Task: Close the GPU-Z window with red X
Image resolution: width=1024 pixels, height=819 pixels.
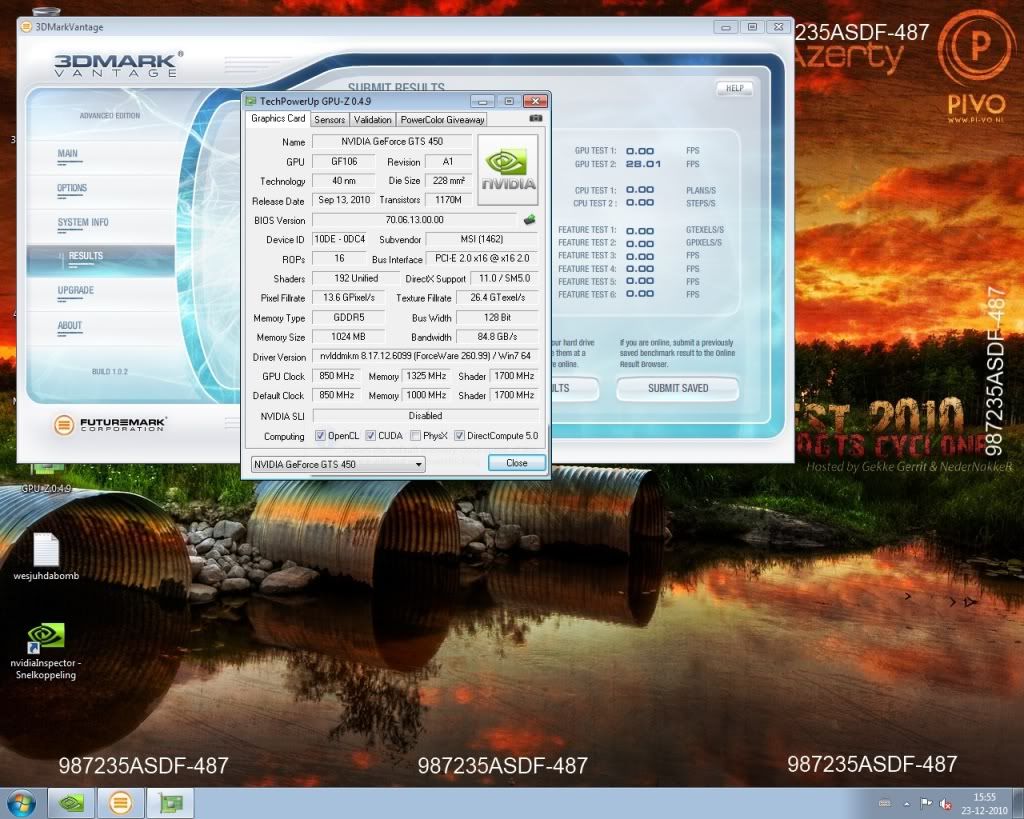Action: pos(535,101)
